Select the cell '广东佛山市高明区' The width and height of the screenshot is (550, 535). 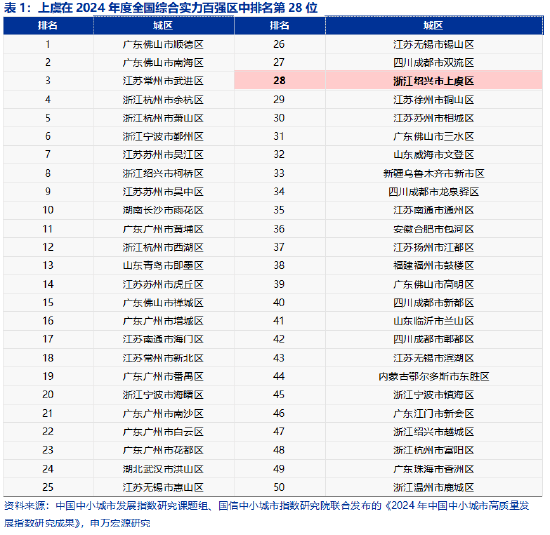(x=434, y=285)
